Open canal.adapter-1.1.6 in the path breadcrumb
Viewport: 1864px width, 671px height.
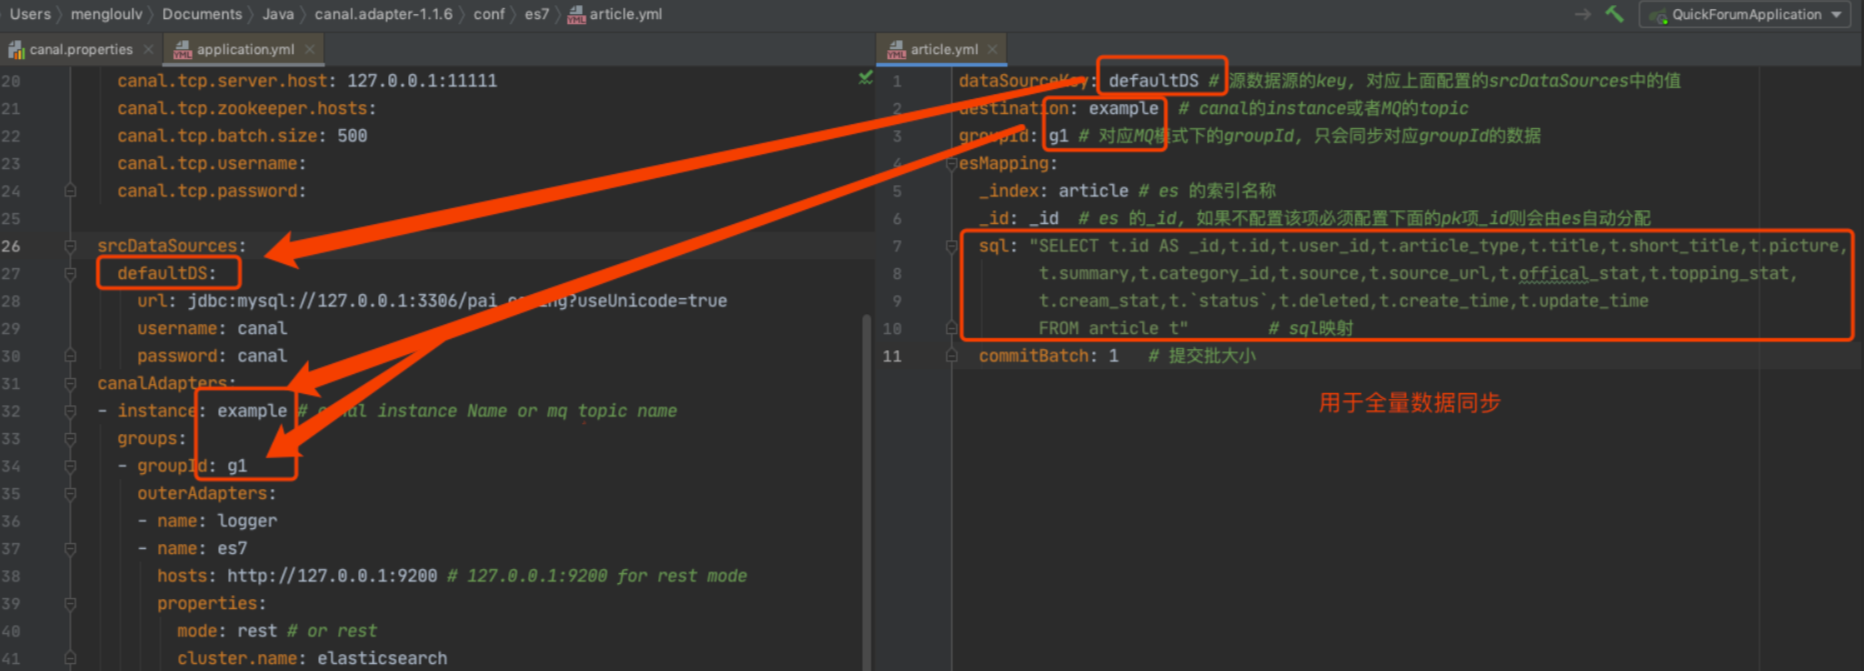tap(383, 14)
